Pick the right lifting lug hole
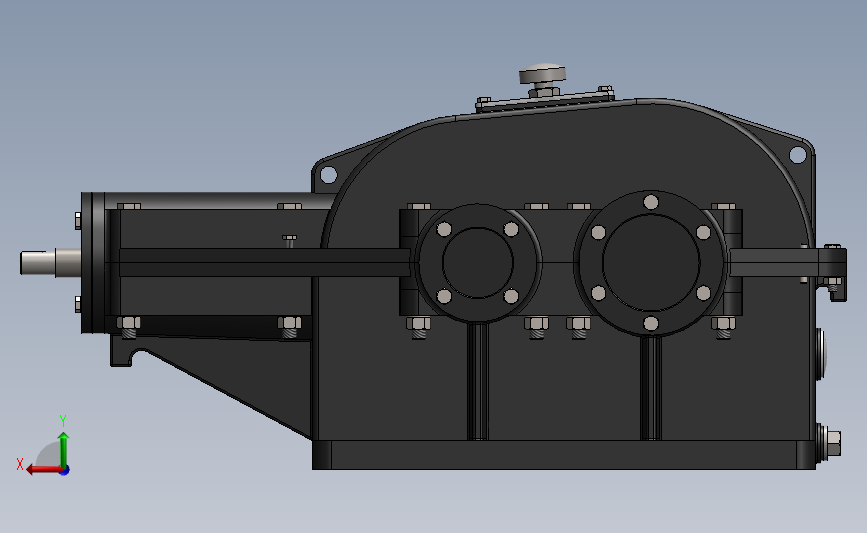 797,155
